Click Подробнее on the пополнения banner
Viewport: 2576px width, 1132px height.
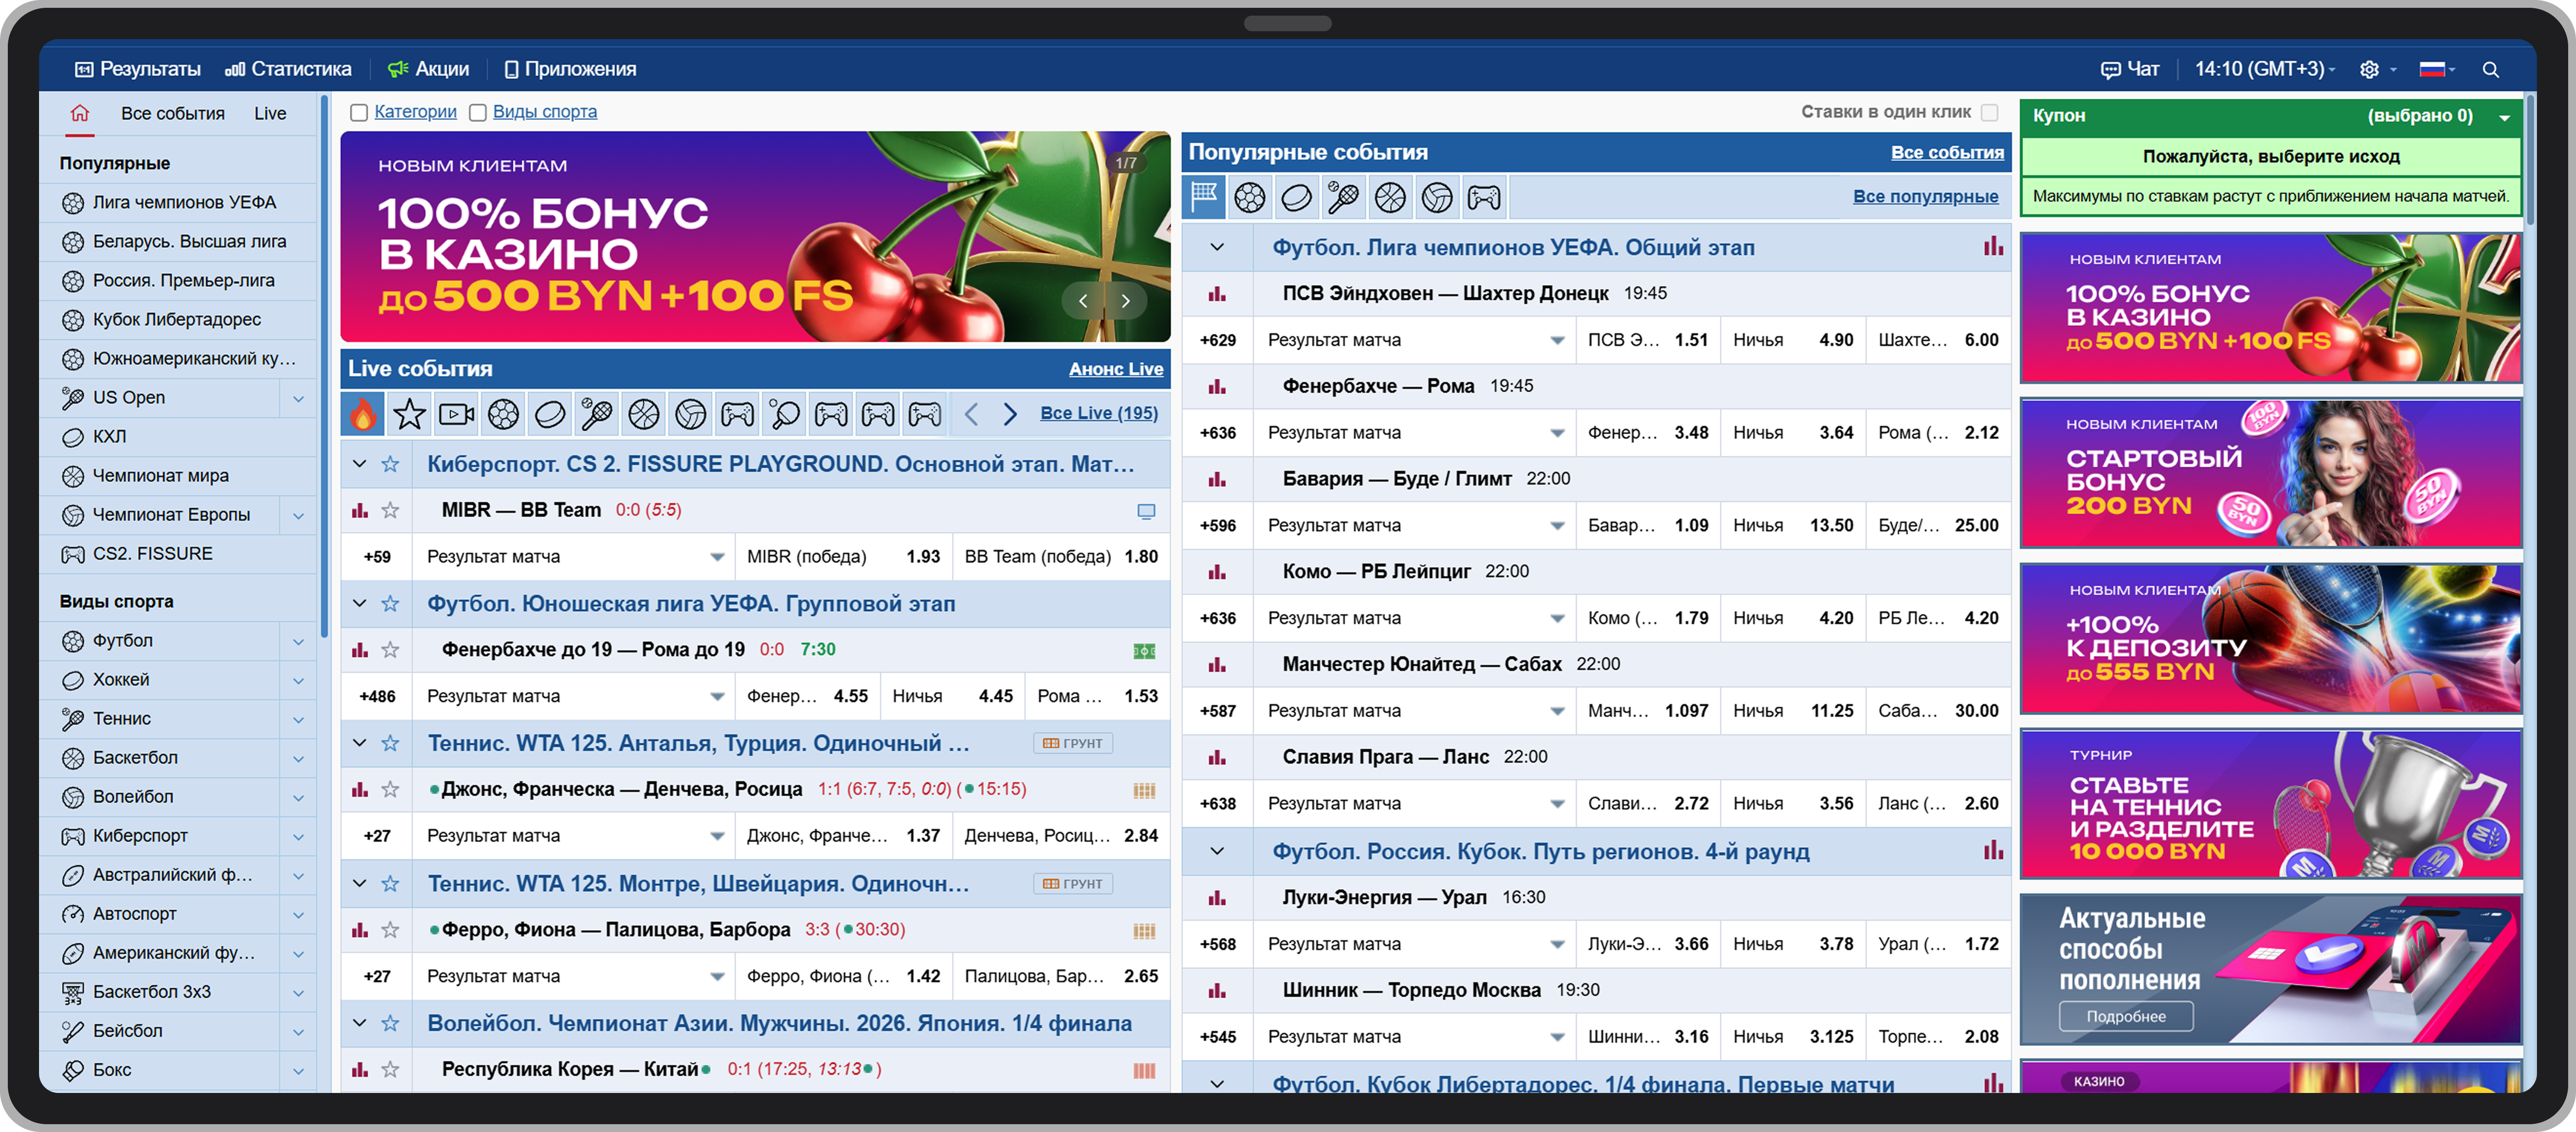pyautogui.click(x=2126, y=1016)
